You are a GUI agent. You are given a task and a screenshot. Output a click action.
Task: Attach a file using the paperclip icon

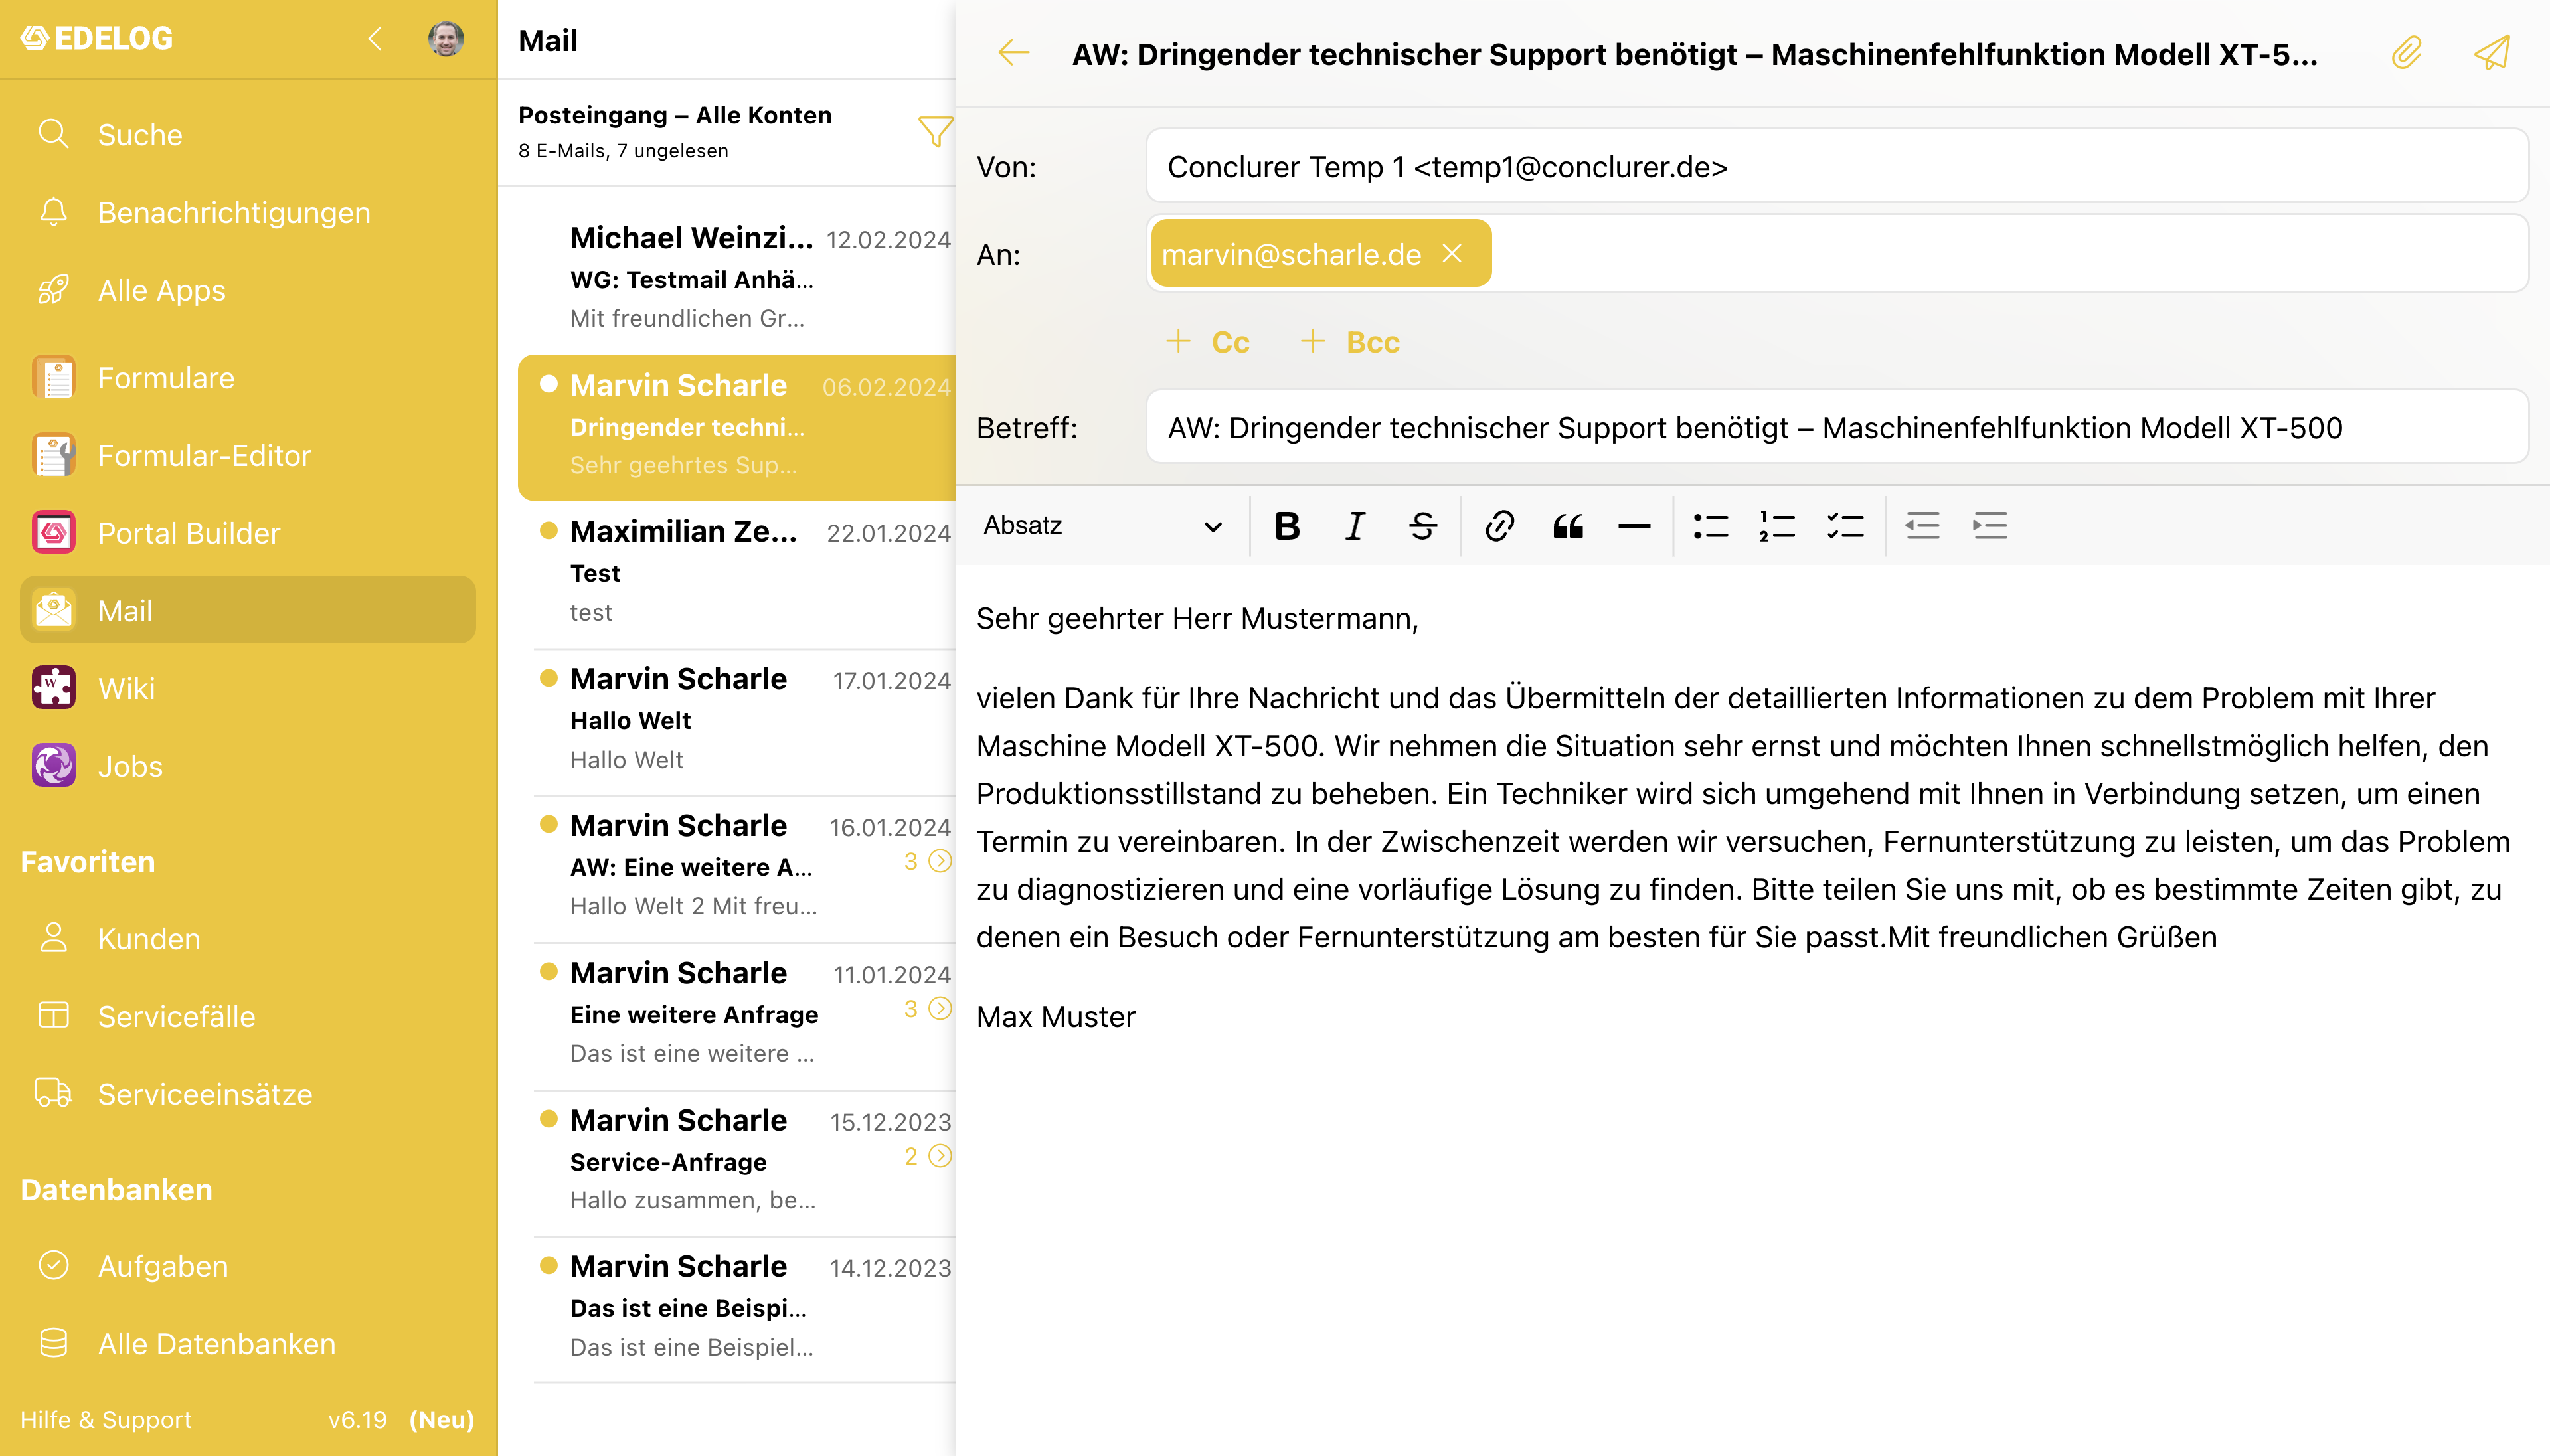point(2407,53)
